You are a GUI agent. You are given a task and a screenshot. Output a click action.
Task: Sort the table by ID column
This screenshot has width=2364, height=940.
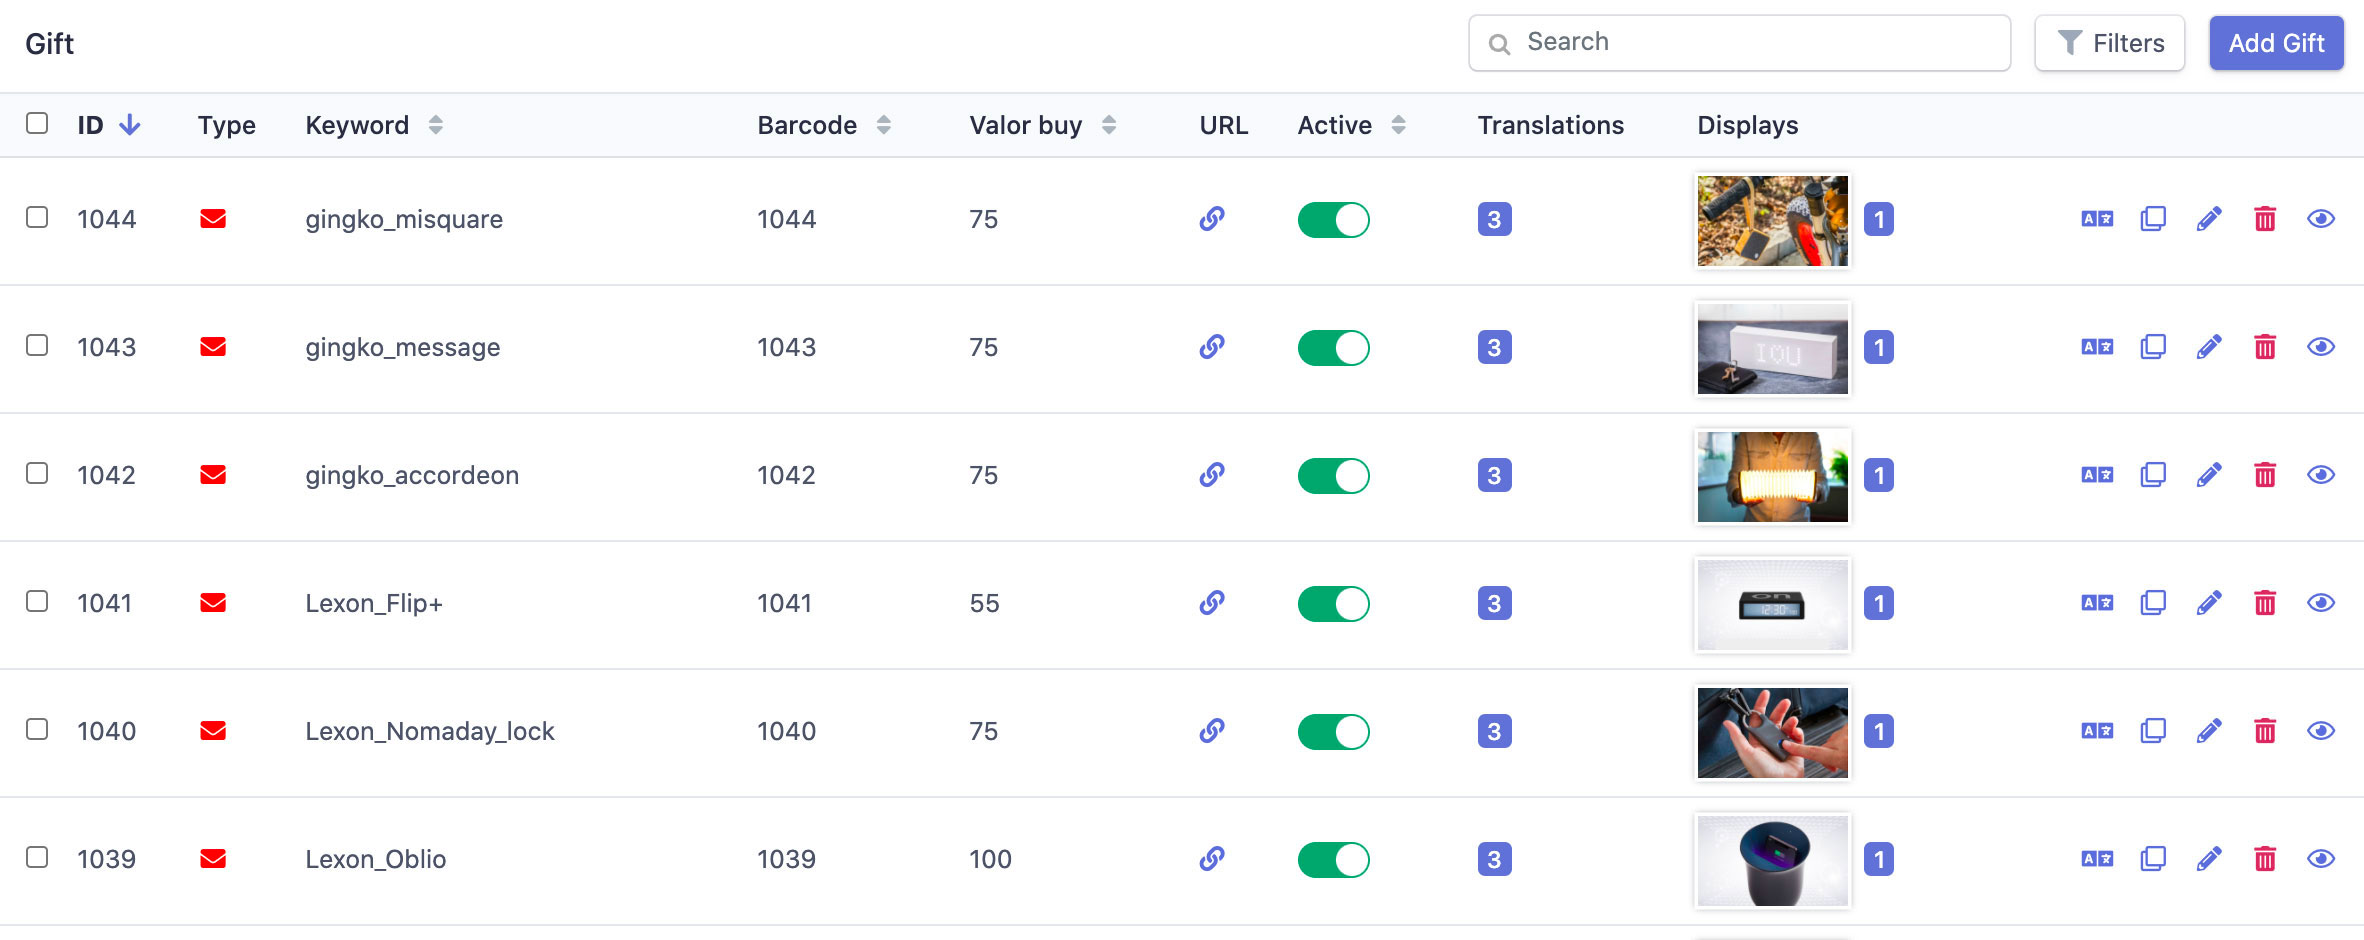pos(108,125)
